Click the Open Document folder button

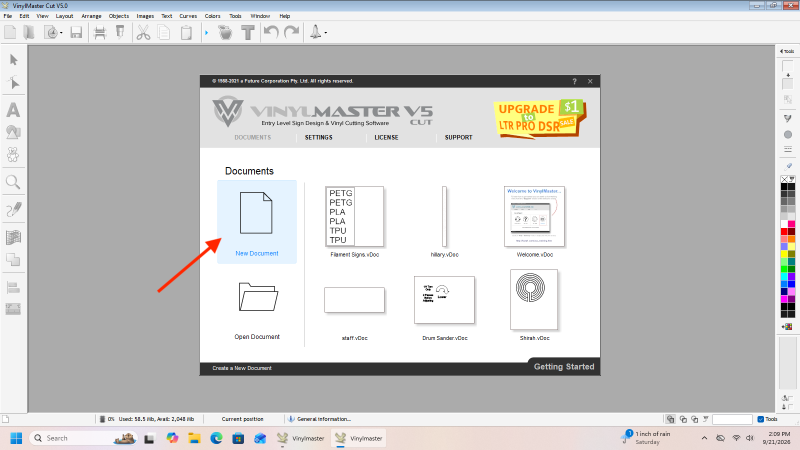click(x=257, y=309)
